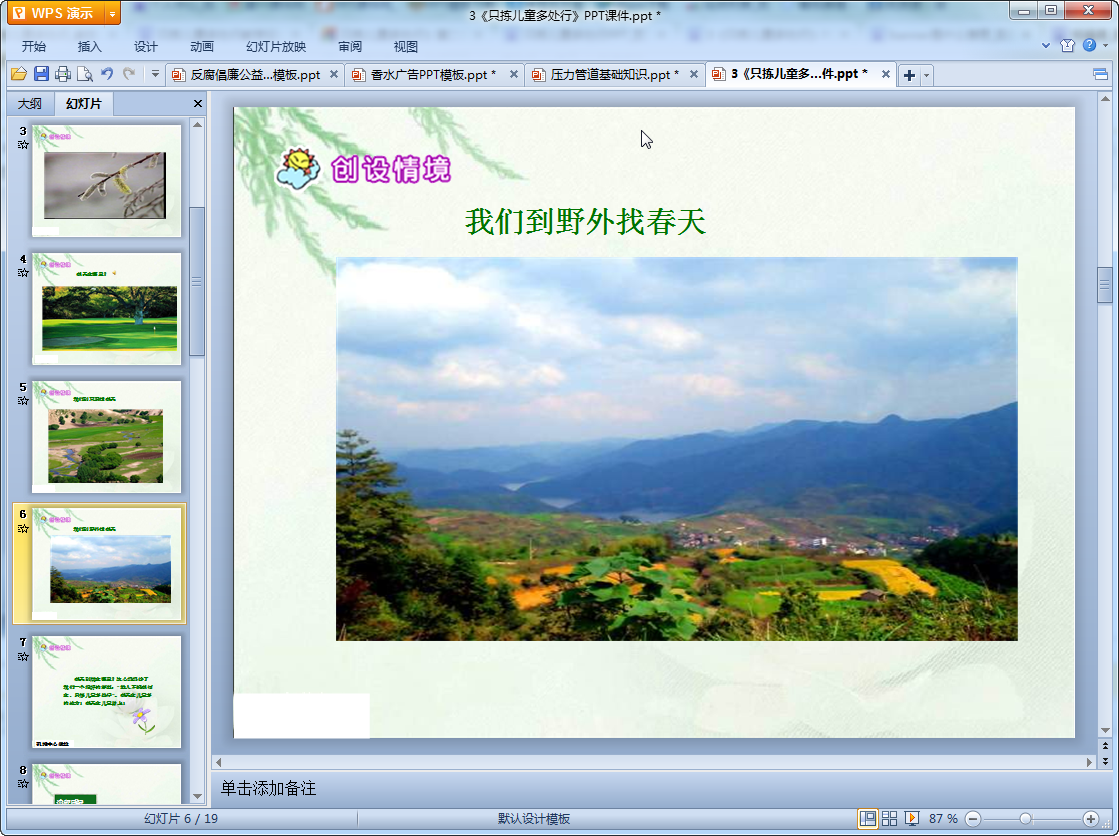
Task: Click horizontal scrollbar right arrow
Action: (x=1089, y=762)
